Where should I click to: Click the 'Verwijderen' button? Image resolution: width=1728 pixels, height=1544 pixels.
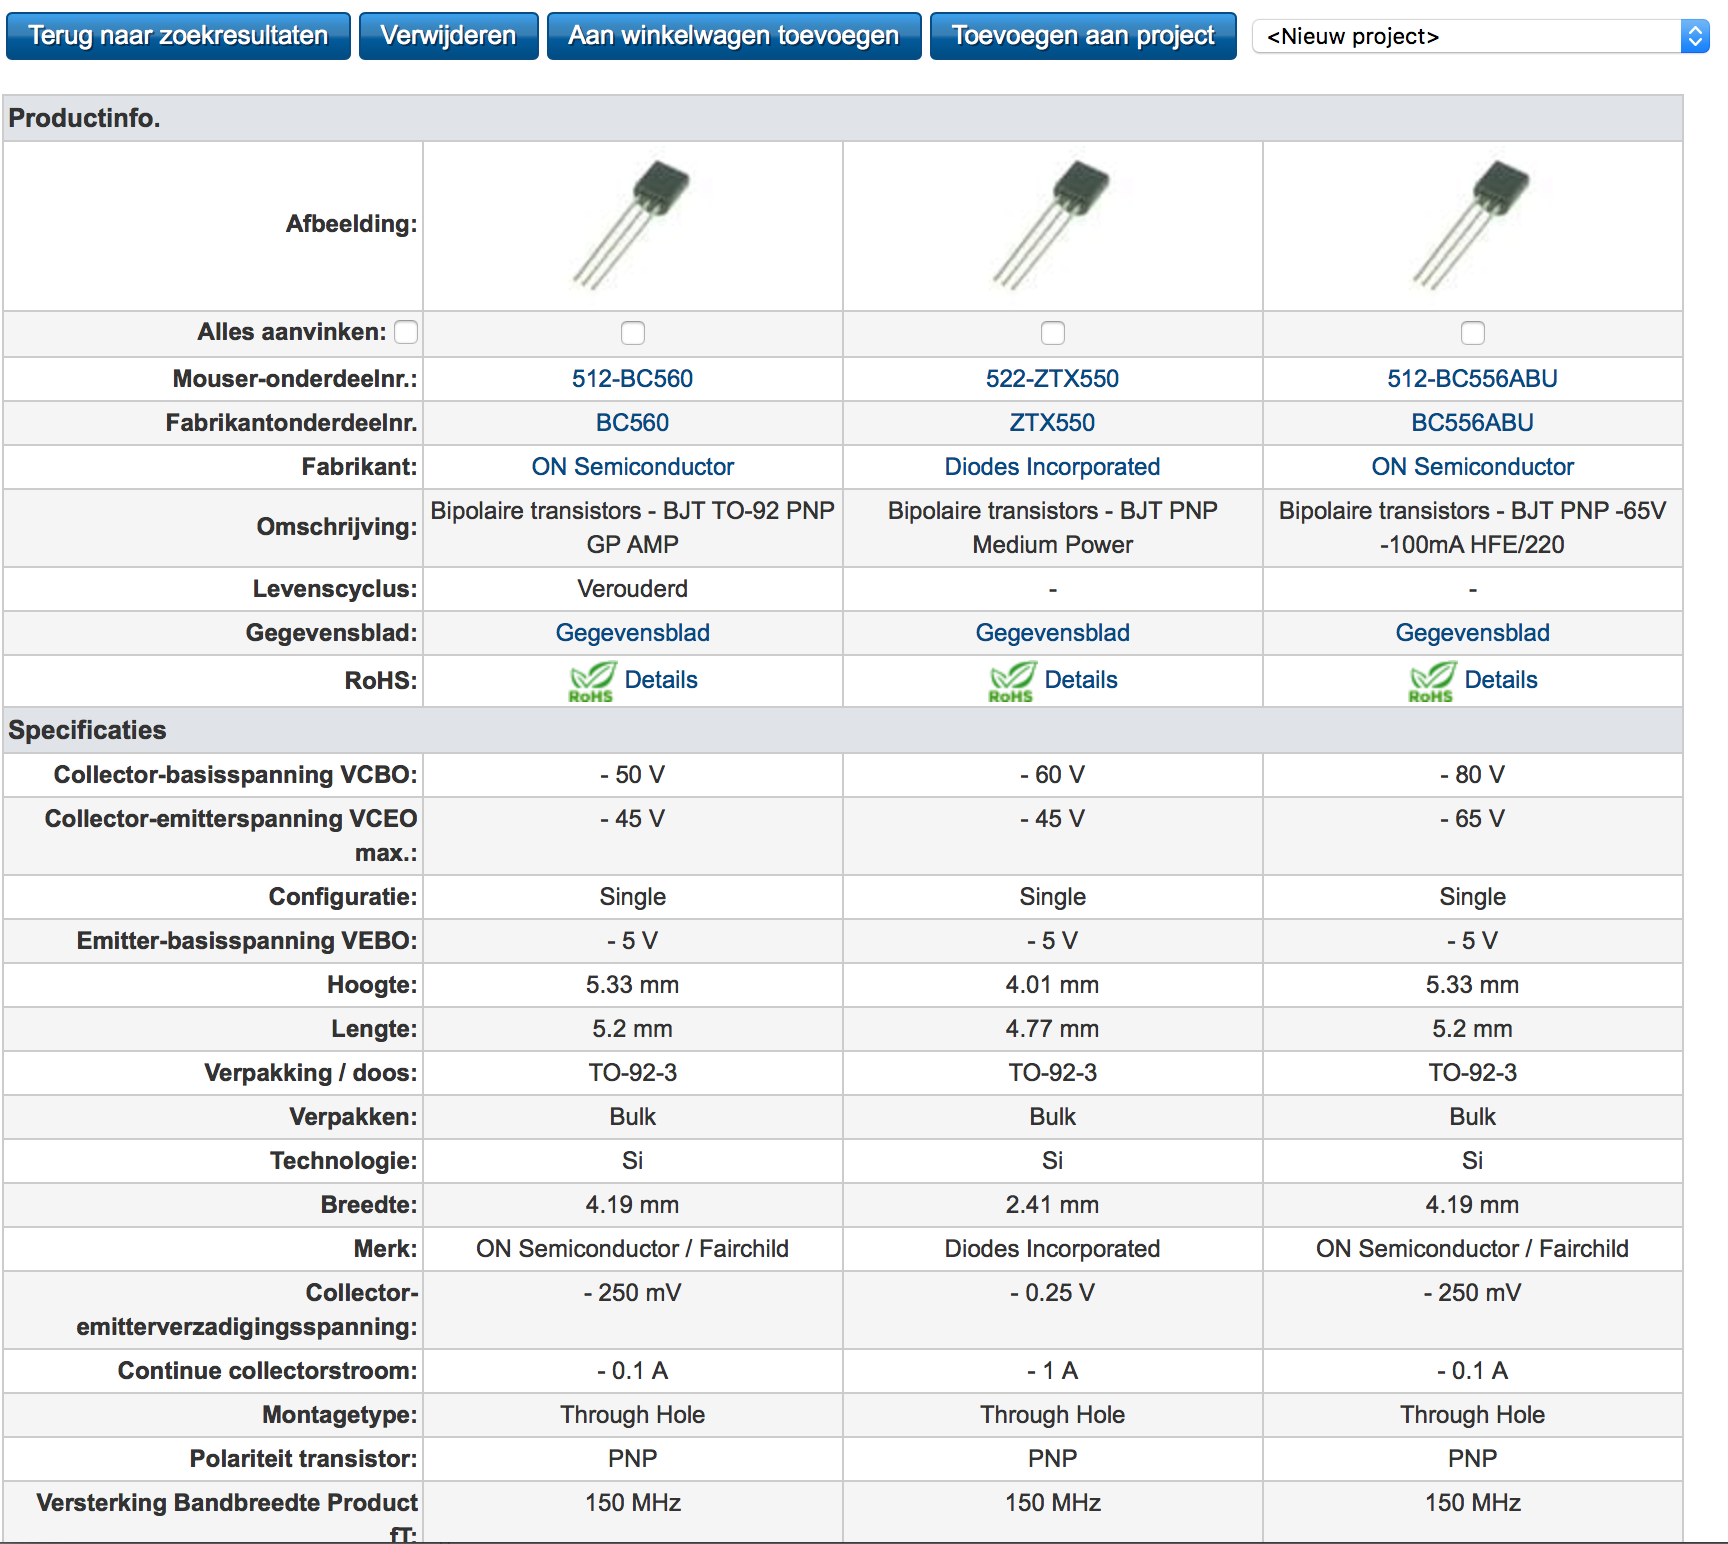[448, 36]
